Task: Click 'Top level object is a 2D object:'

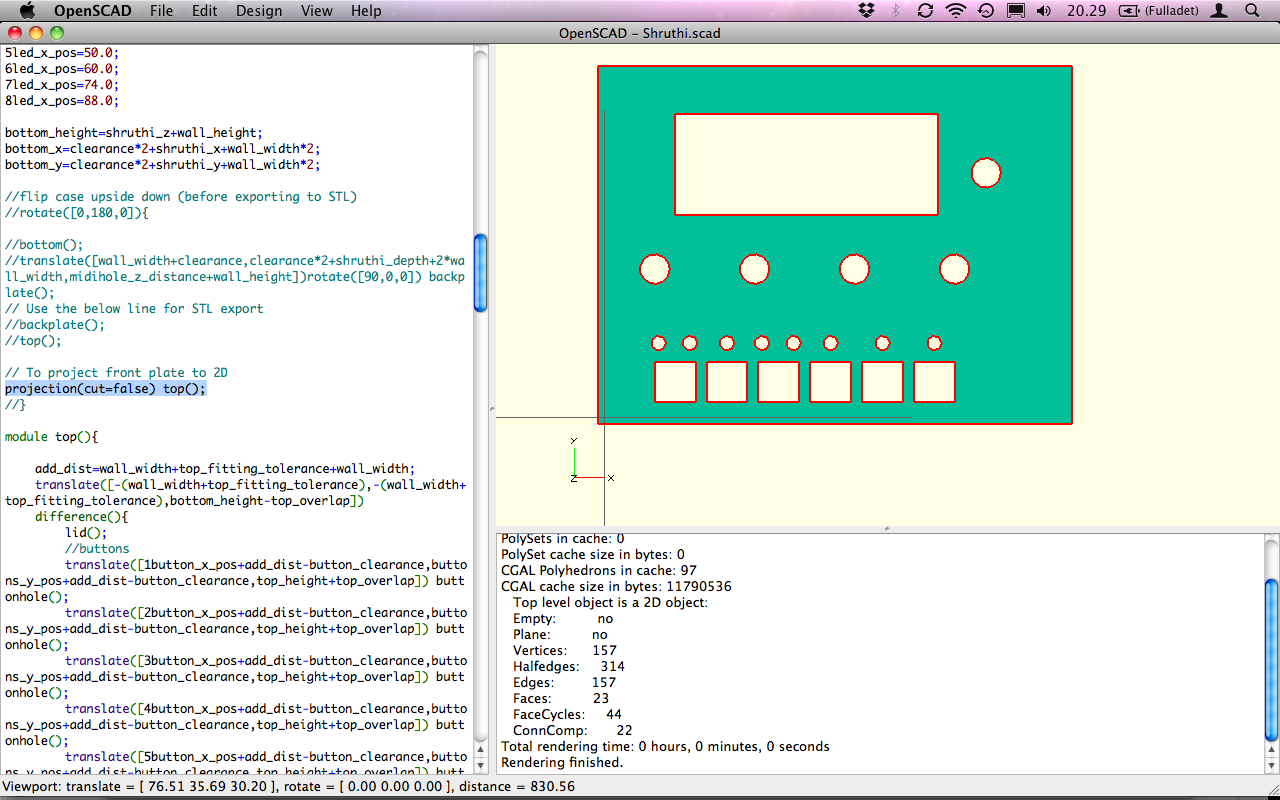Action: (610, 603)
